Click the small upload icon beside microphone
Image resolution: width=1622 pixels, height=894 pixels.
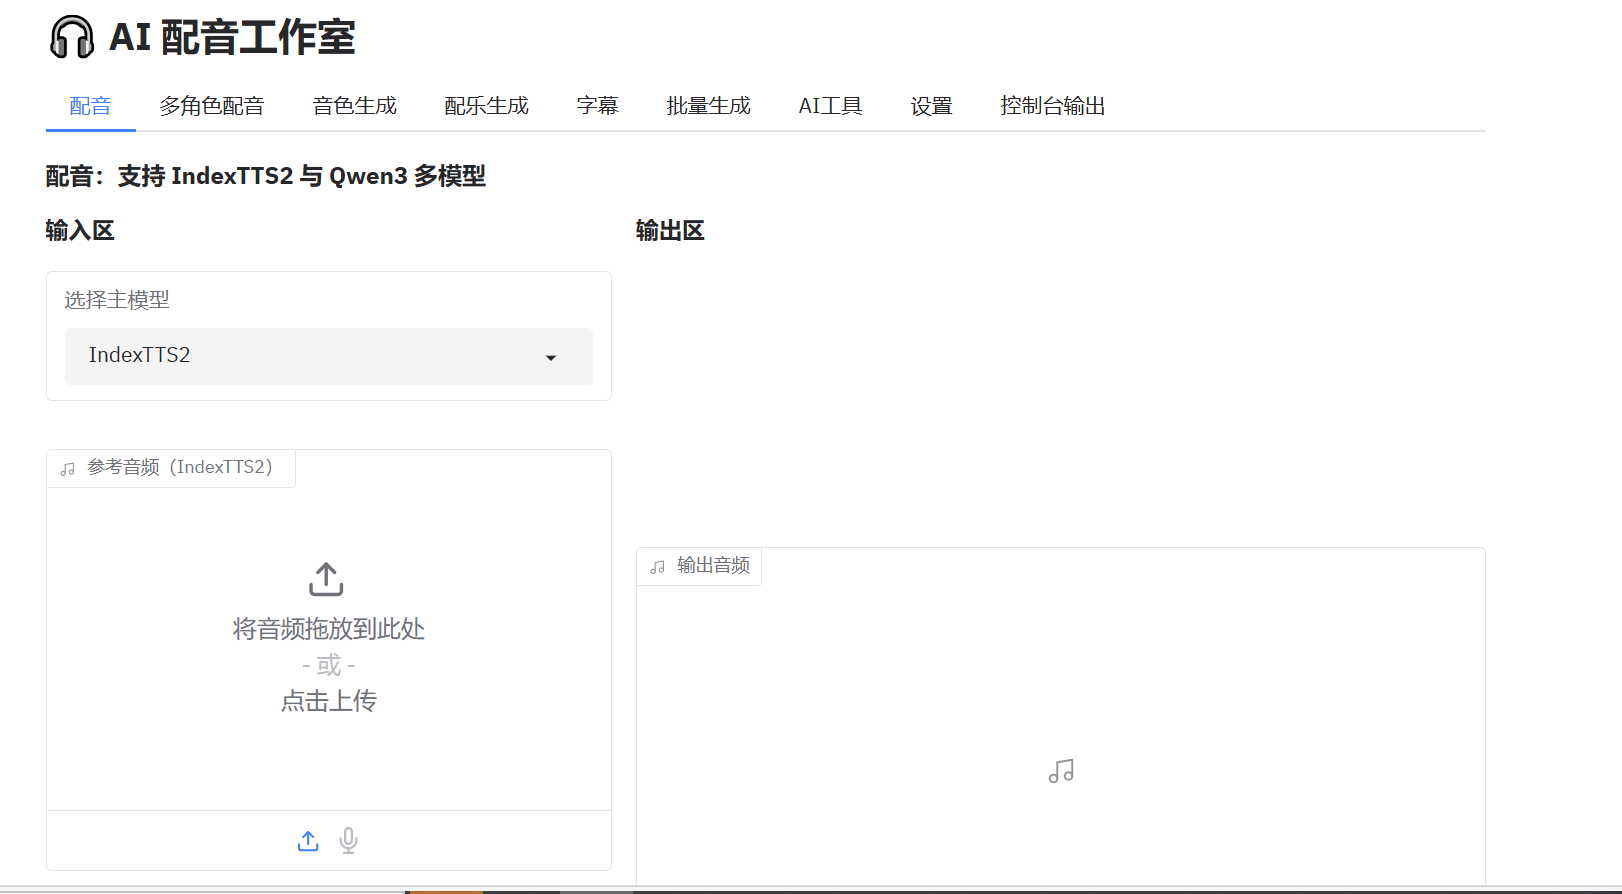click(x=308, y=841)
